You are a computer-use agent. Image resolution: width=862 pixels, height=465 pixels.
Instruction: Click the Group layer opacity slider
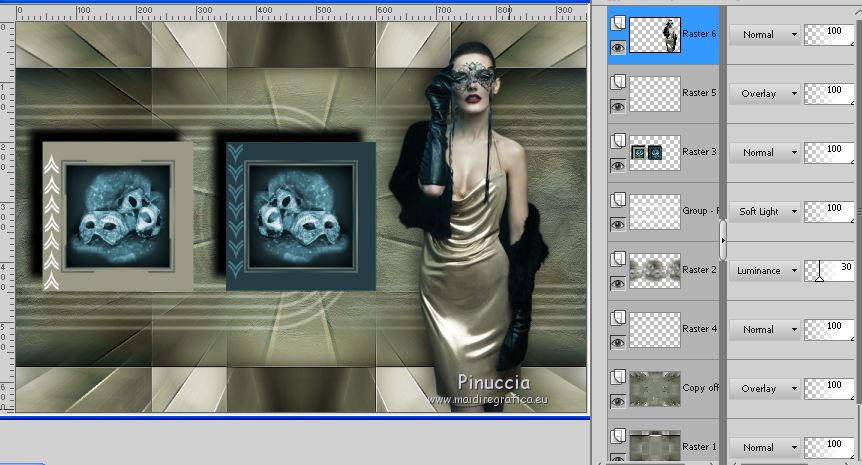point(829,212)
